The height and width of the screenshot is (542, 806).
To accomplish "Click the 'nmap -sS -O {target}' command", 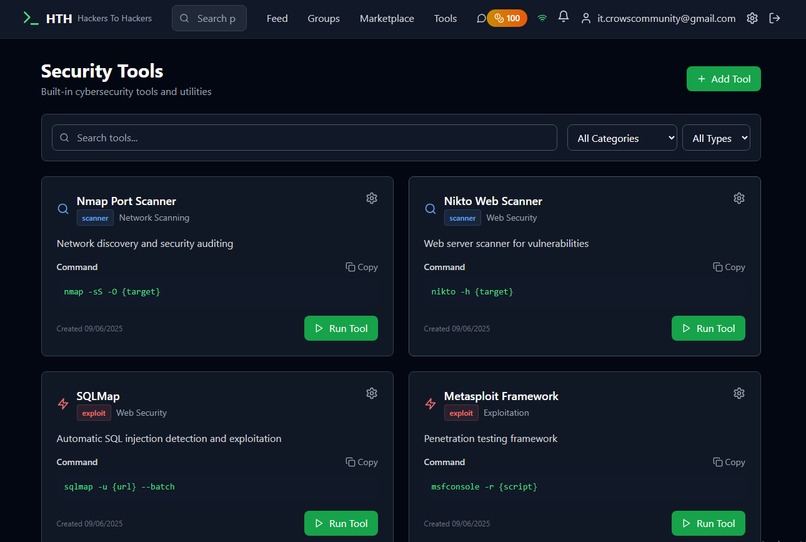I will 112,292.
